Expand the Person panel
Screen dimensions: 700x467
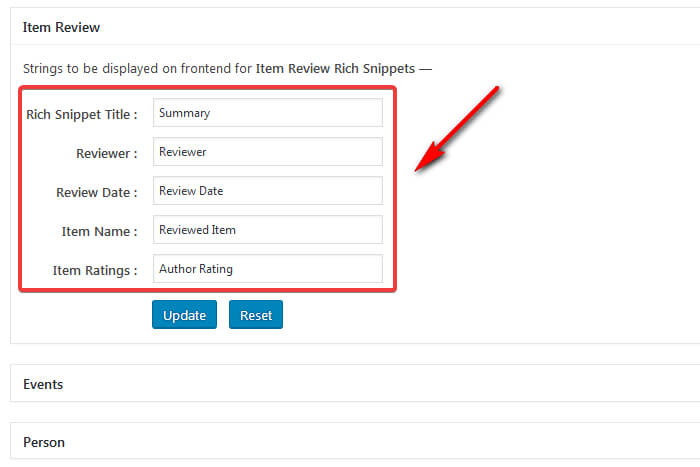(x=43, y=442)
